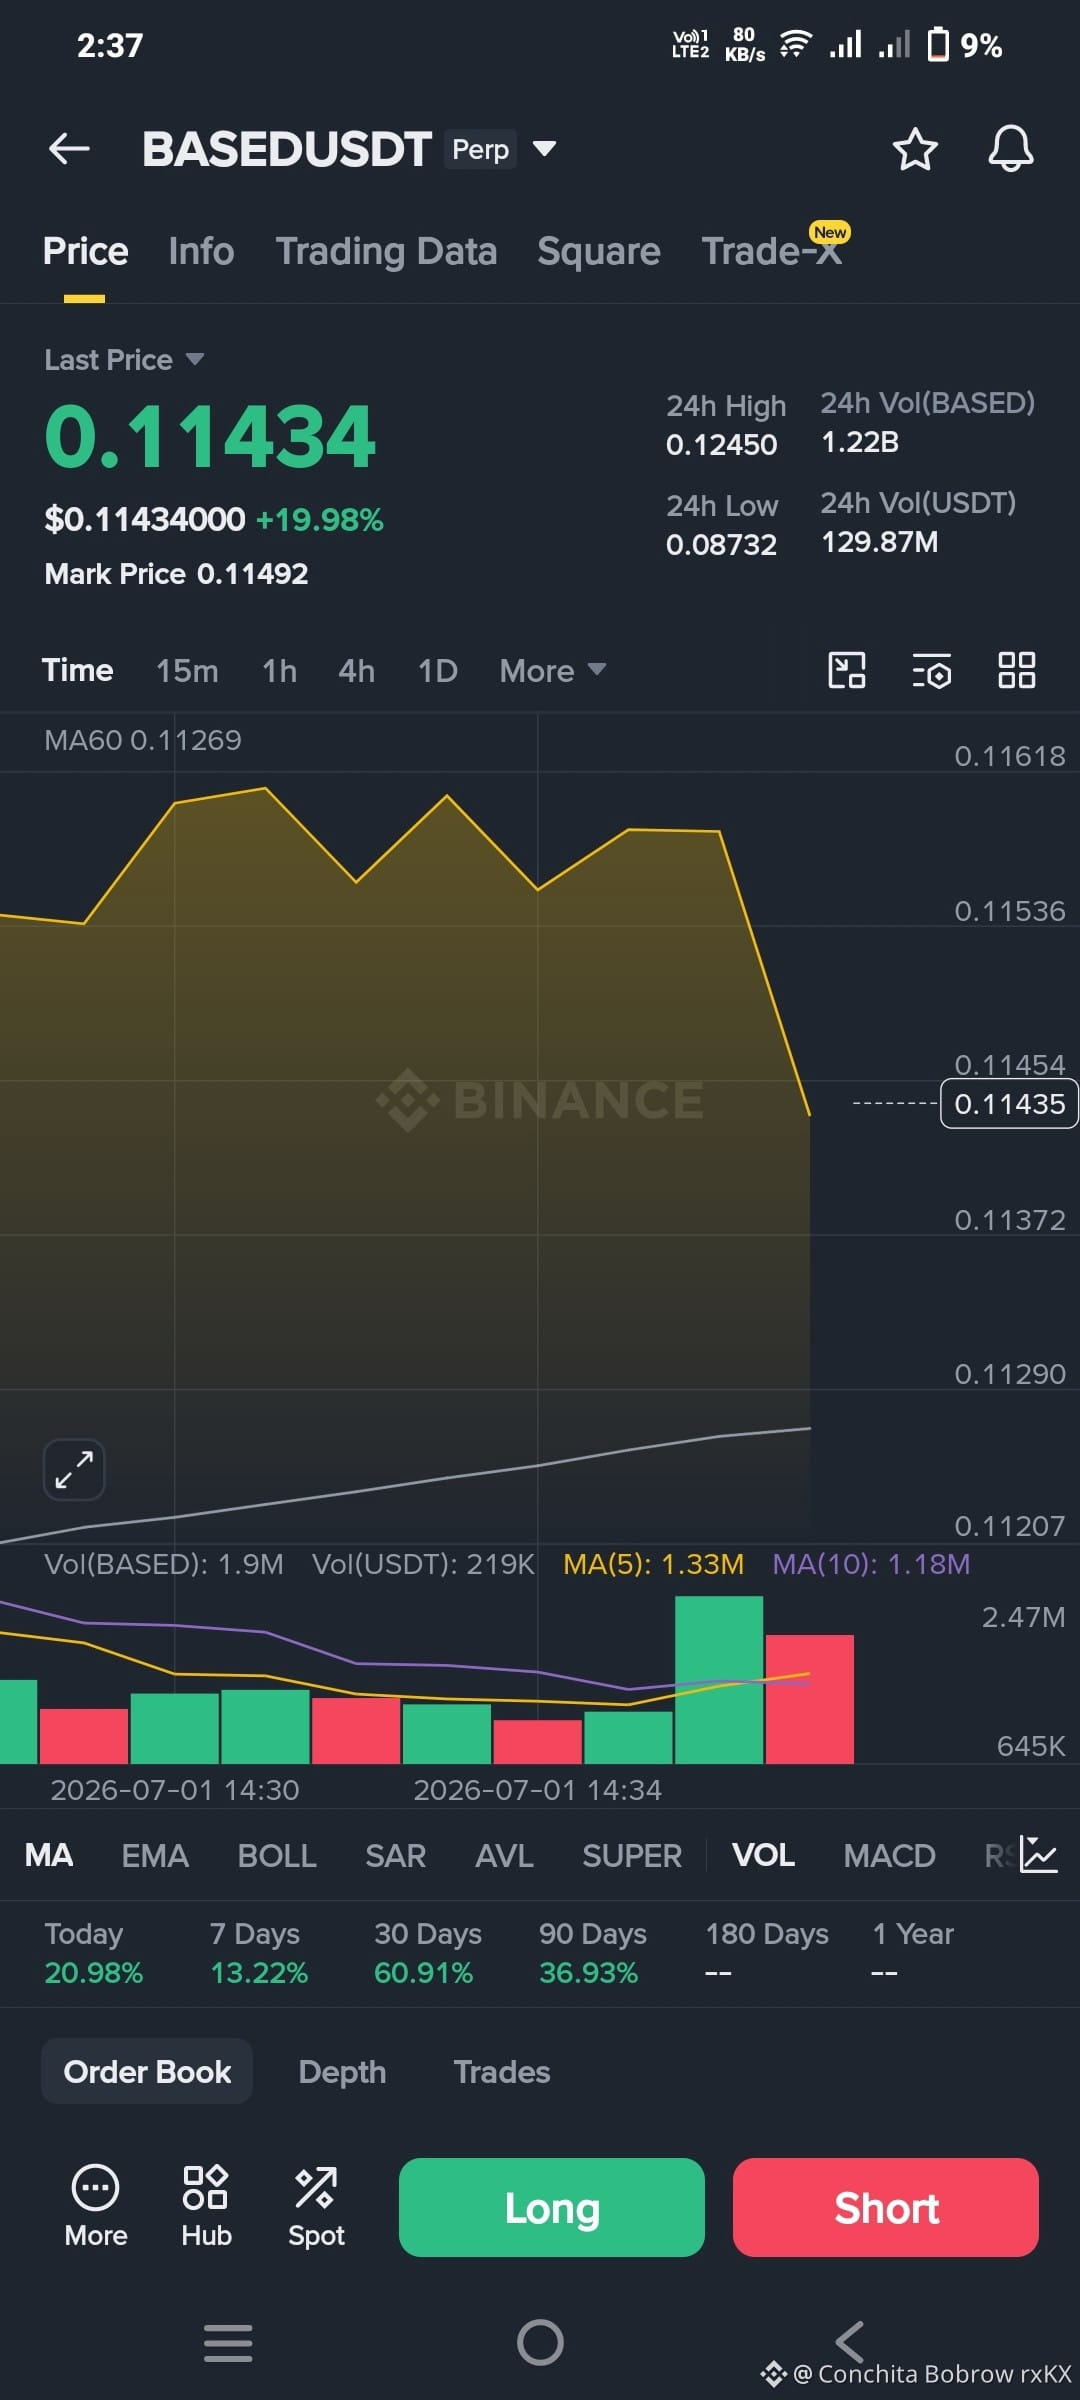1080x2400 pixels.
Task: Toggle MACD sub-indicator
Action: (889, 1855)
